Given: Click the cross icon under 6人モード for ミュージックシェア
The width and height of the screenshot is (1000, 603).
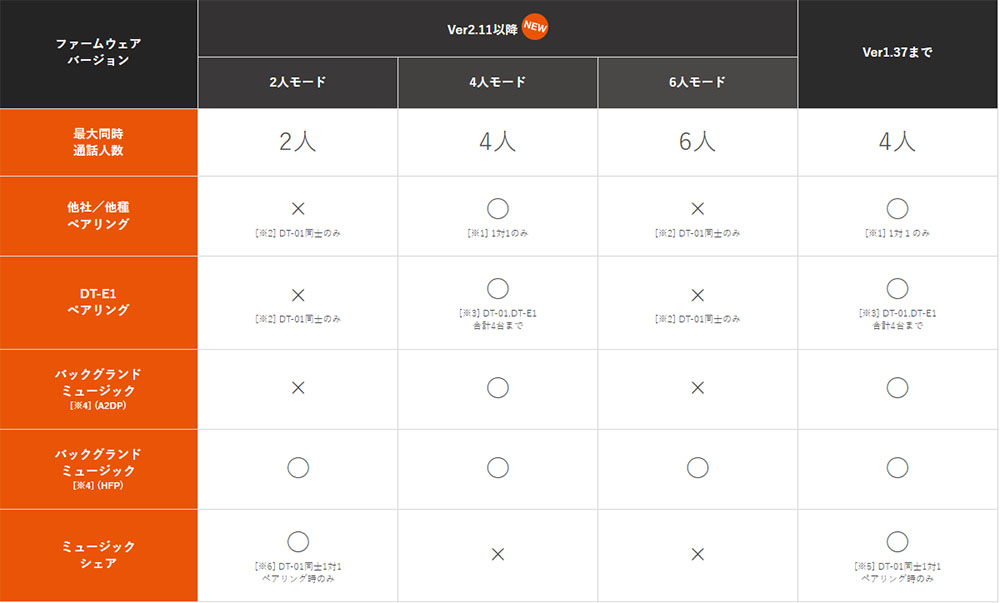Looking at the screenshot, I should pyautogui.click(x=698, y=554).
